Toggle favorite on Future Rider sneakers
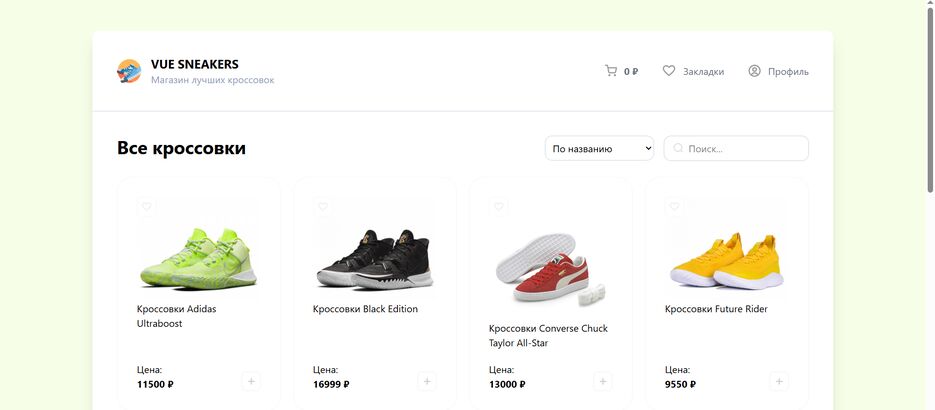The width and height of the screenshot is (935, 410). point(675,207)
